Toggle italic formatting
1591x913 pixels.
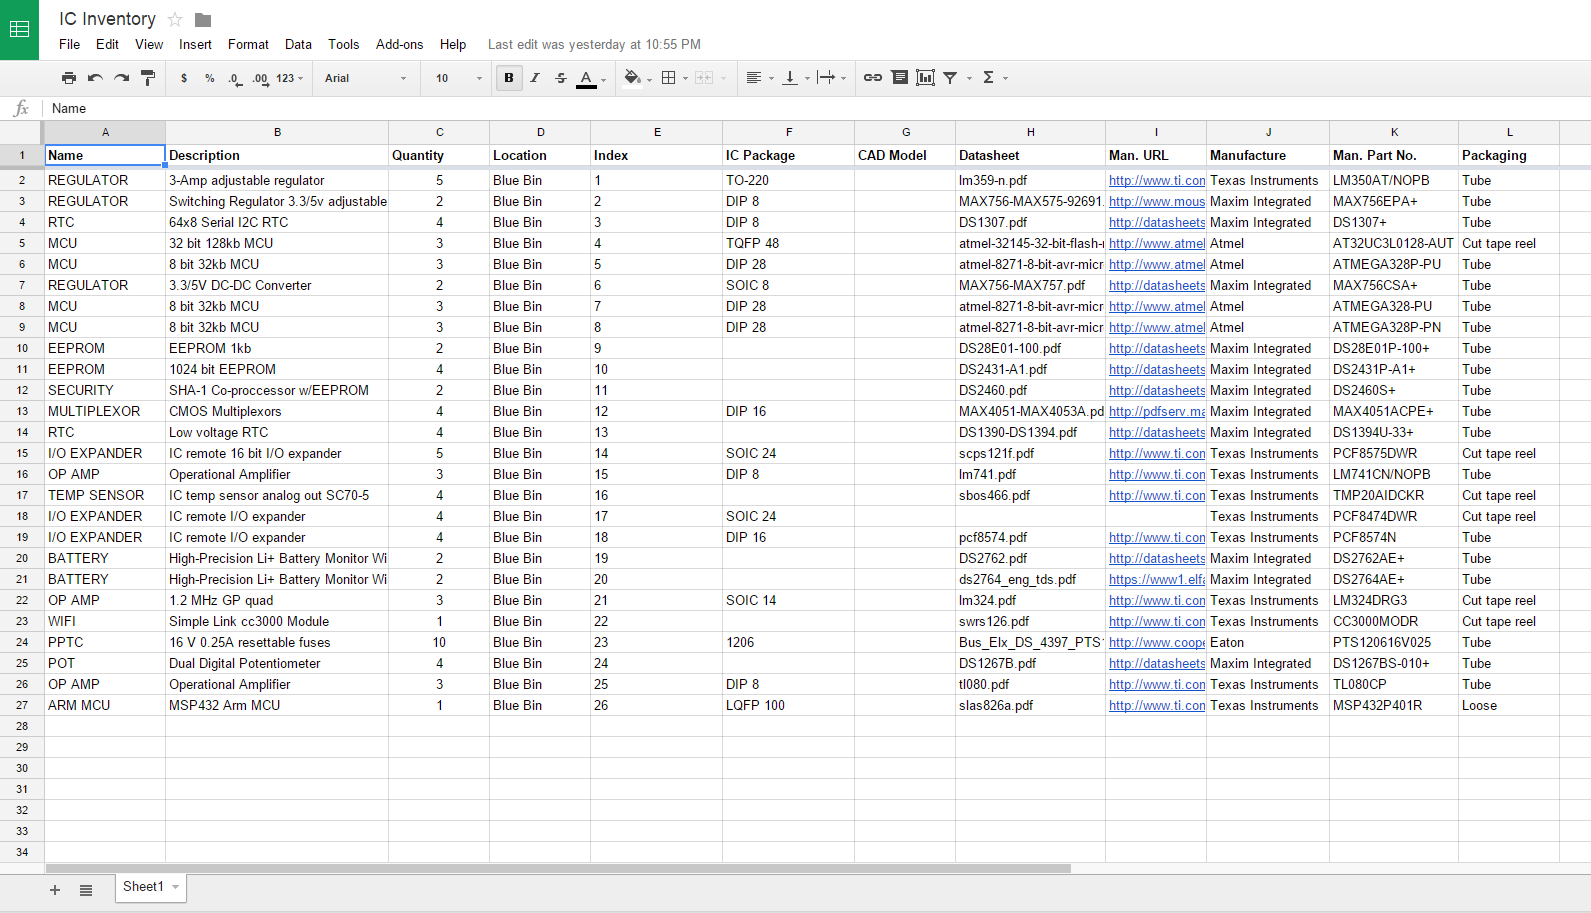coord(535,78)
